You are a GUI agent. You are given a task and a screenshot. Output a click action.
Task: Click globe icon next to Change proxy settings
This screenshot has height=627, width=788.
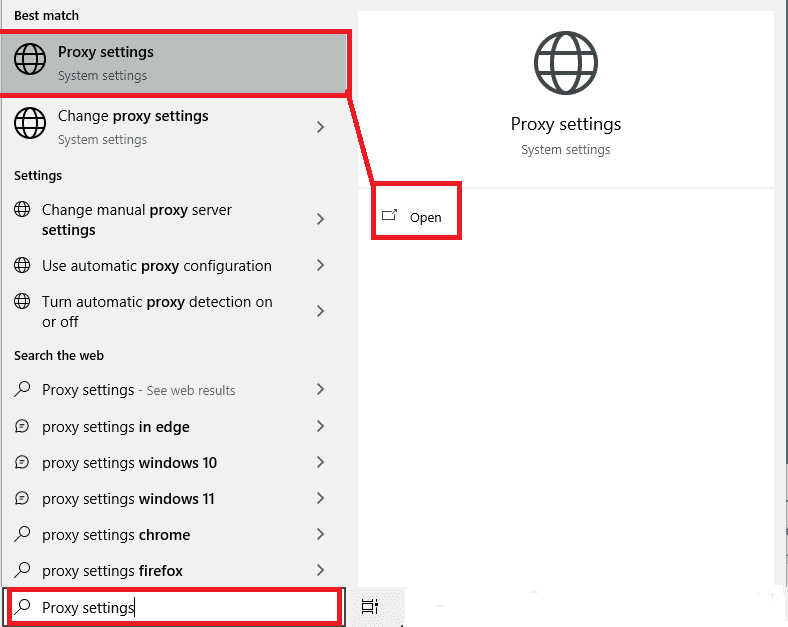tap(30, 126)
